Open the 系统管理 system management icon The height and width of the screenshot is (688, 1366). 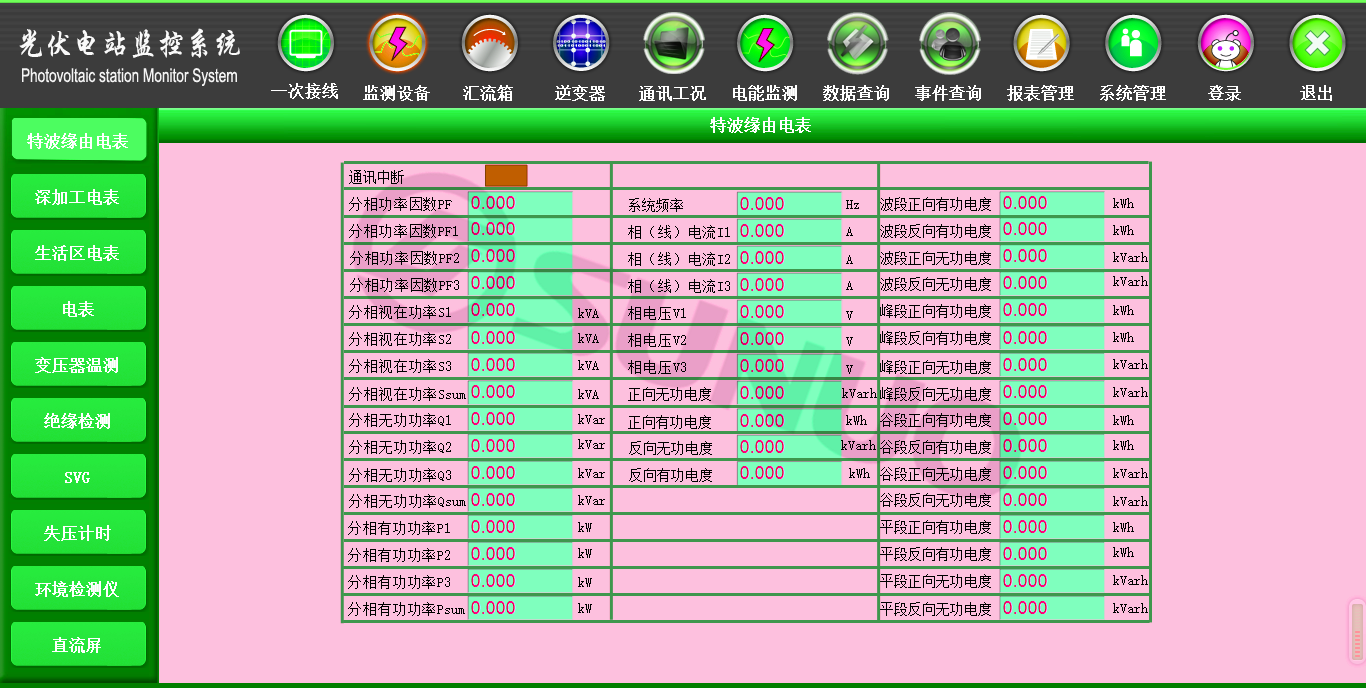coord(1133,45)
